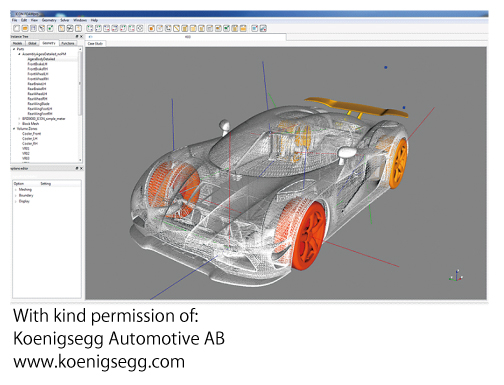Viewport: 504px width, 385px height.
Task: Open the Solver menu
Action: [x=65, y=20]
